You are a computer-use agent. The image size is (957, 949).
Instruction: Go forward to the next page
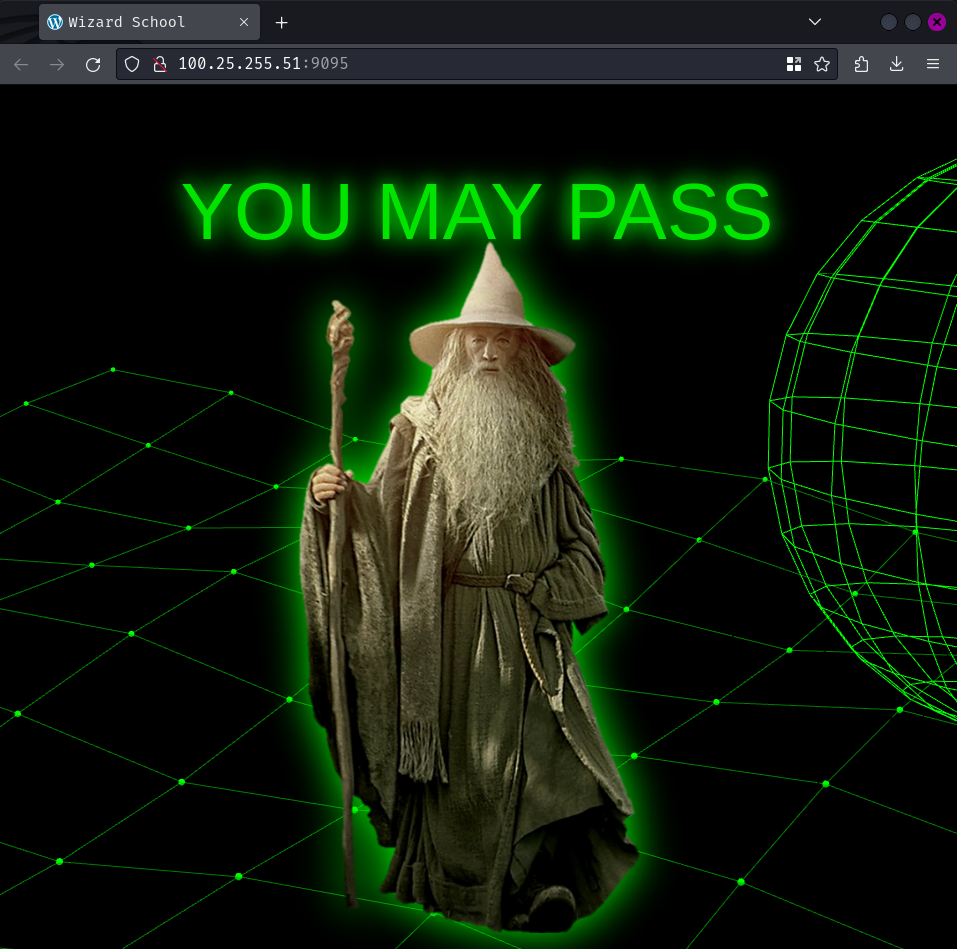click(x=57, y=64)
